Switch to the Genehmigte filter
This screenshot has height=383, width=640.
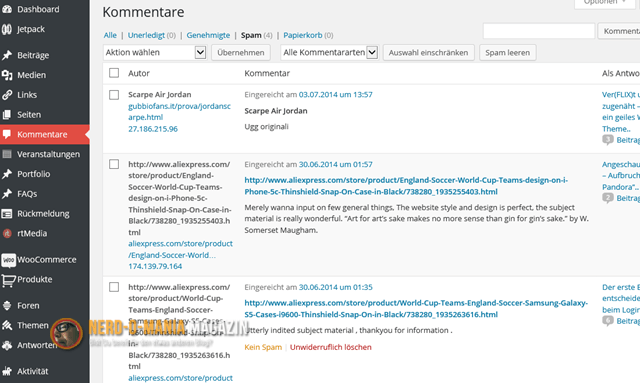pyautogui.click(x=208, y=35)
